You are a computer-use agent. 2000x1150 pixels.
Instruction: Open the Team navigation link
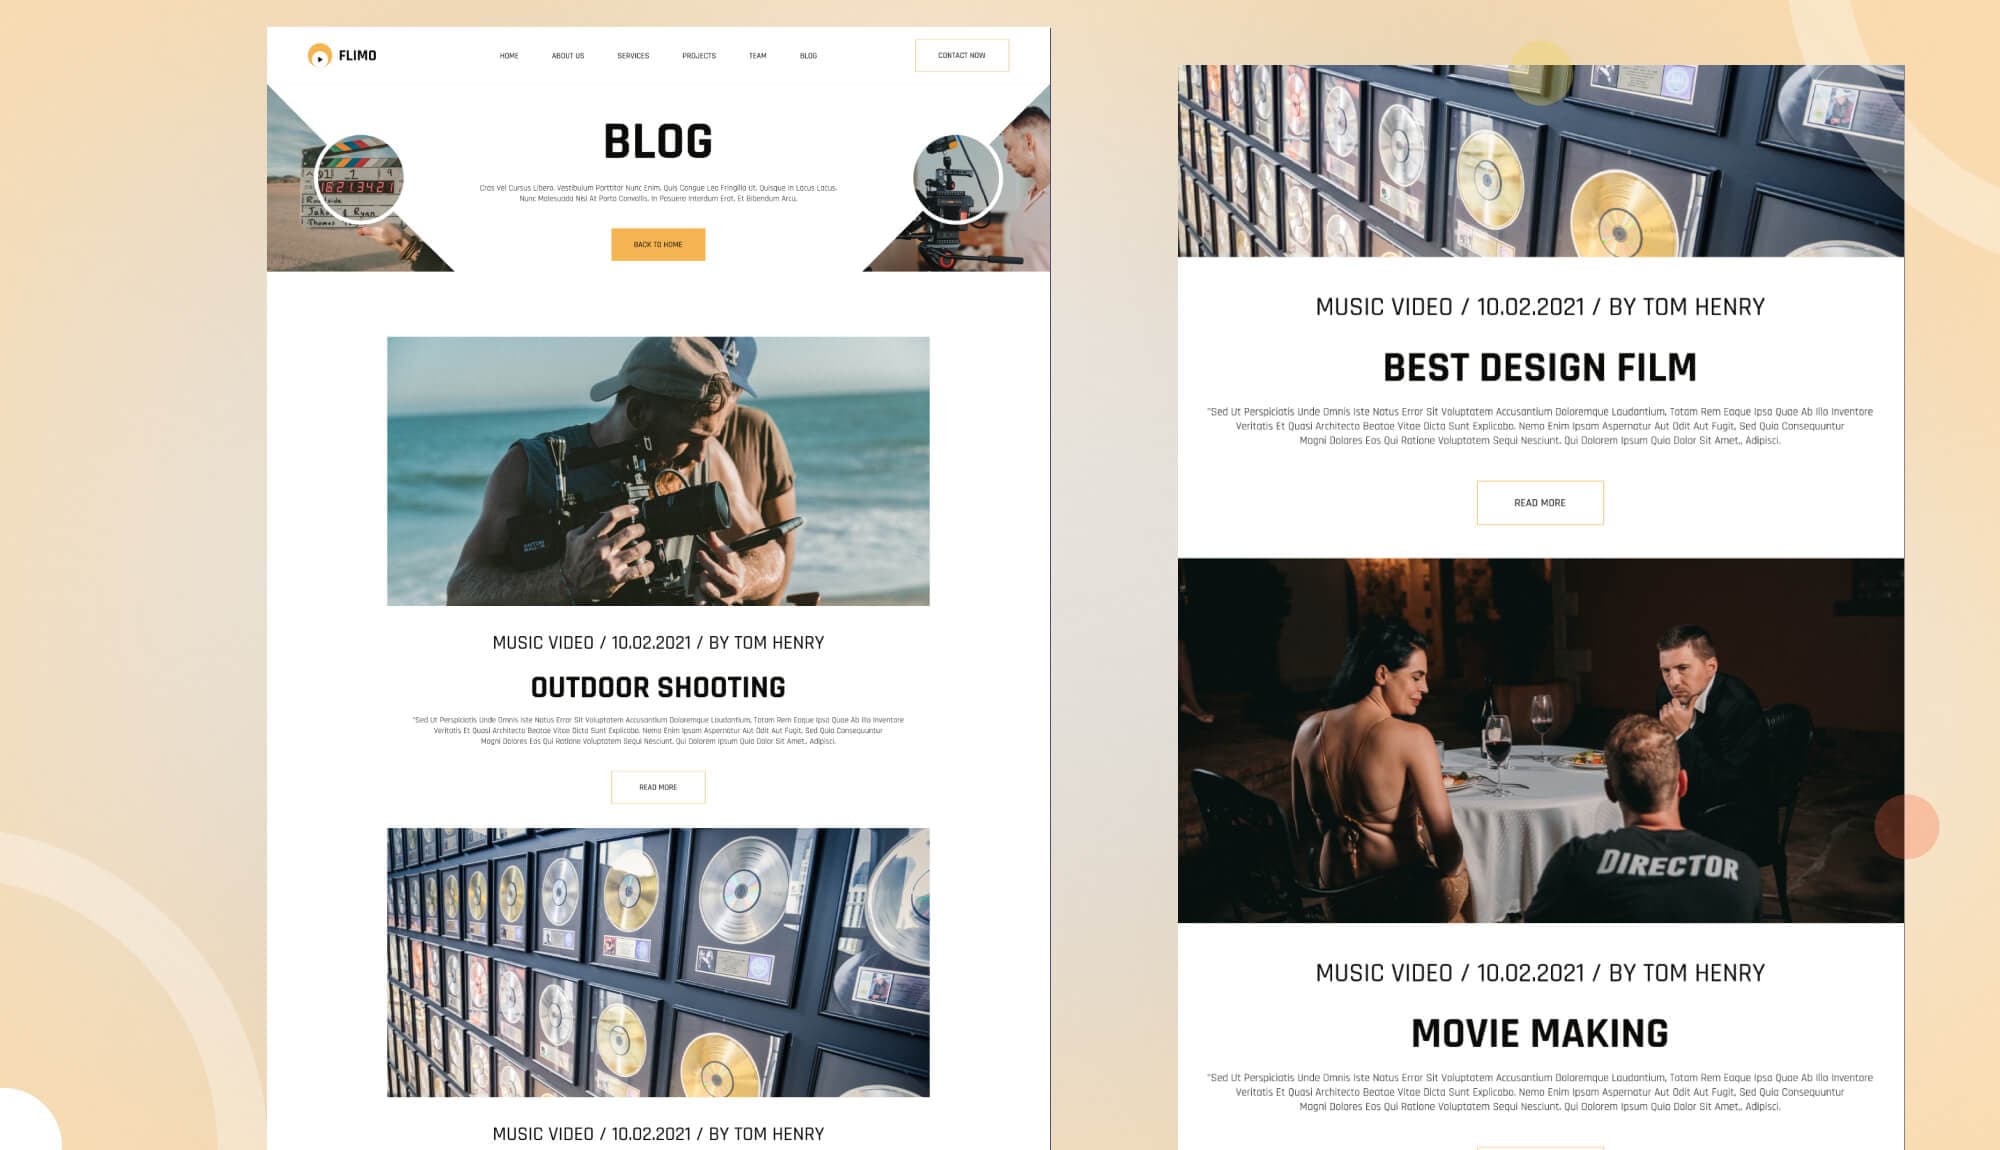757,56
